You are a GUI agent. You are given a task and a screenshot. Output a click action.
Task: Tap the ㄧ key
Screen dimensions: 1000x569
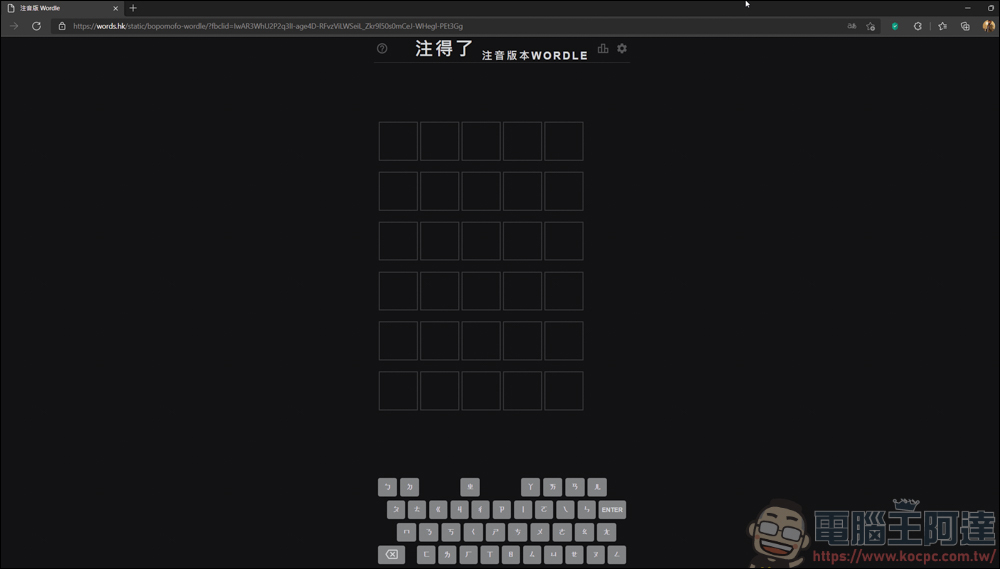[523, 510]
